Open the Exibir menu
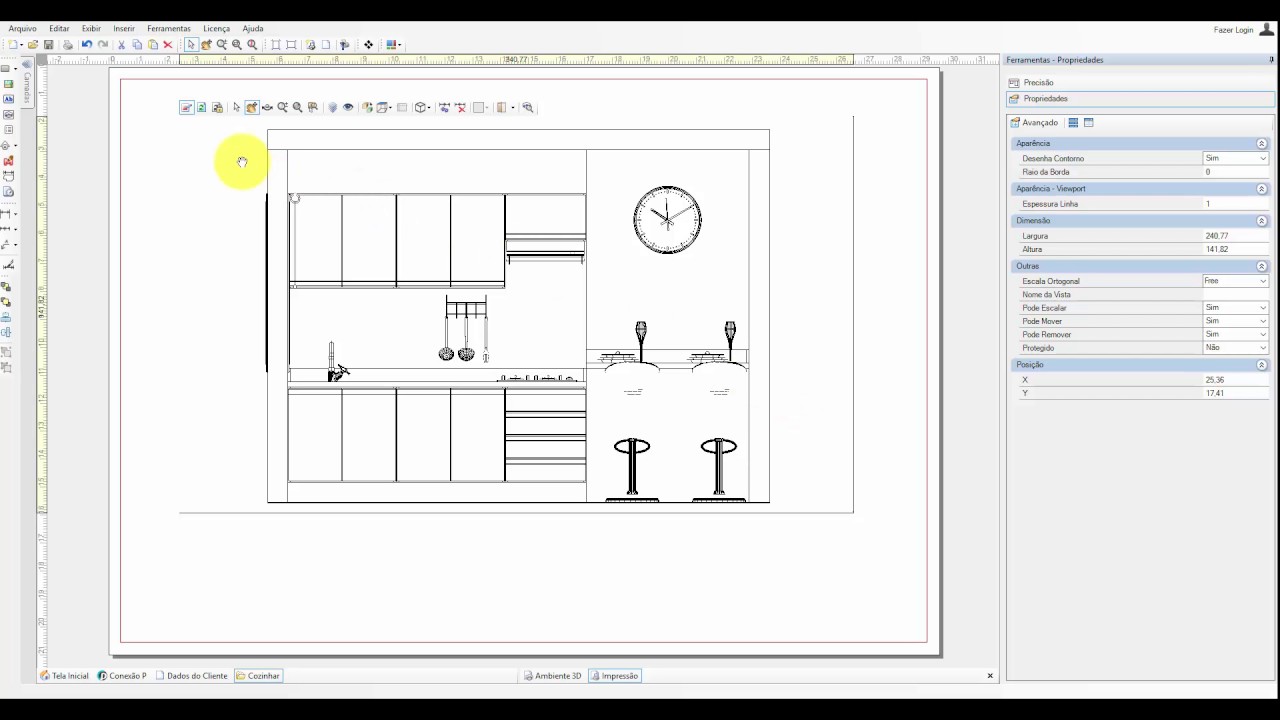This screenshot has height=720, width=1280. (91, 29)
